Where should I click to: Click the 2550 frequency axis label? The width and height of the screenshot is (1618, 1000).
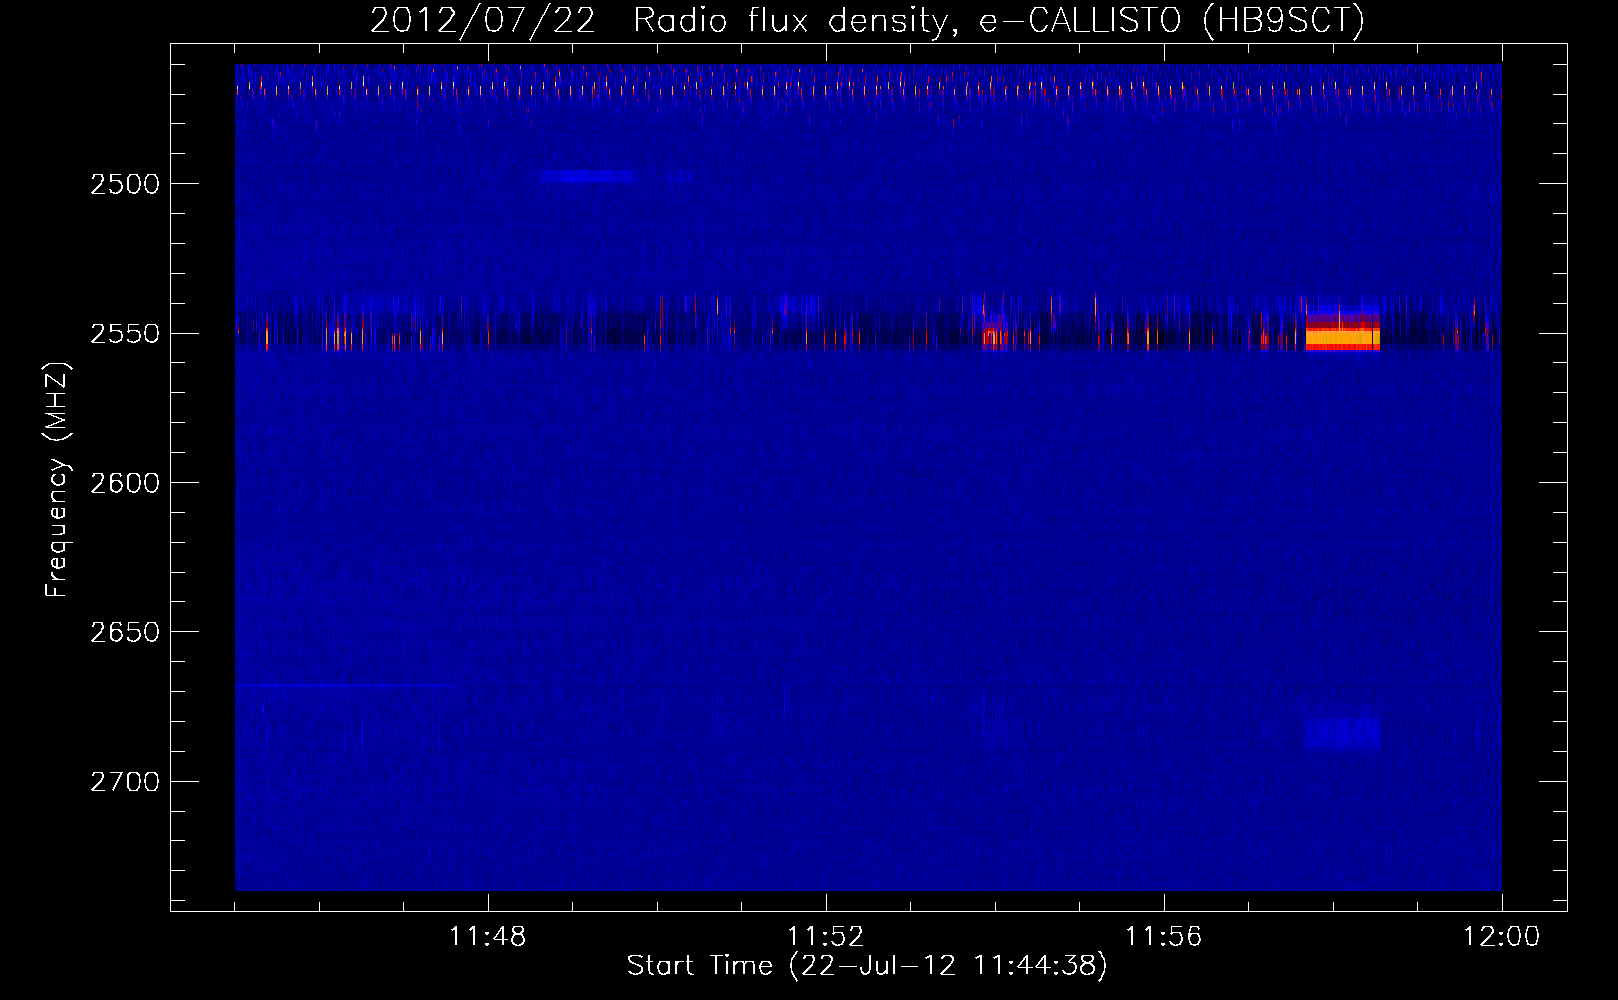(x=125, y=334)
